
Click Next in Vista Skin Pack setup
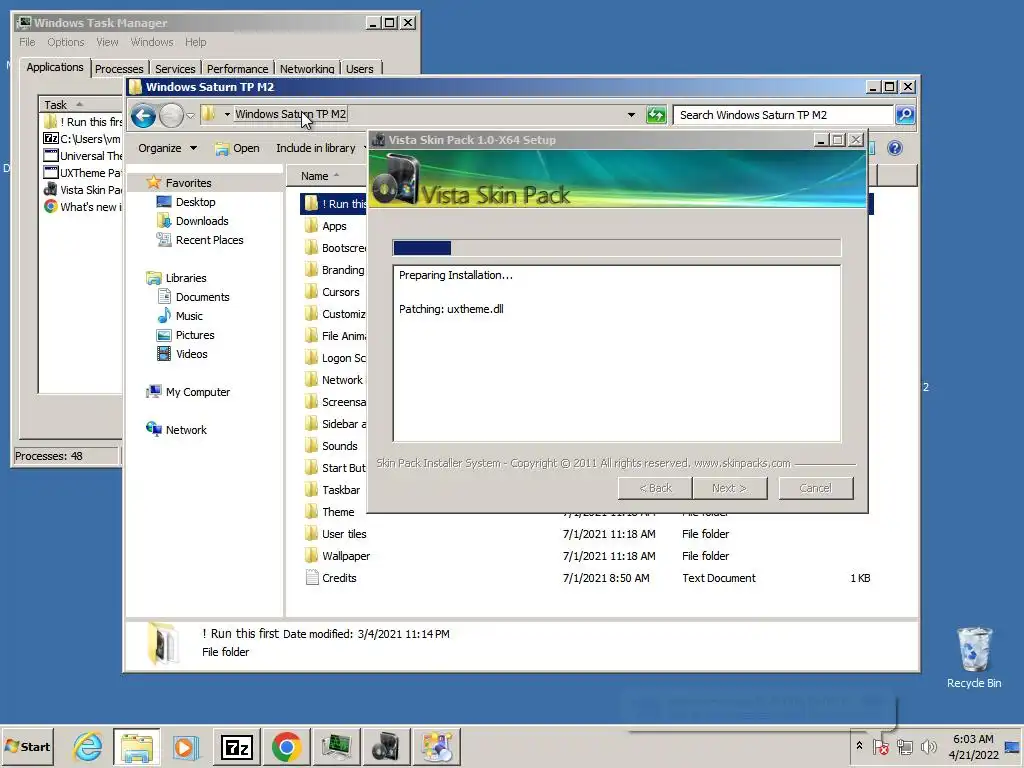pyautogui.click(x=729, y=488)
